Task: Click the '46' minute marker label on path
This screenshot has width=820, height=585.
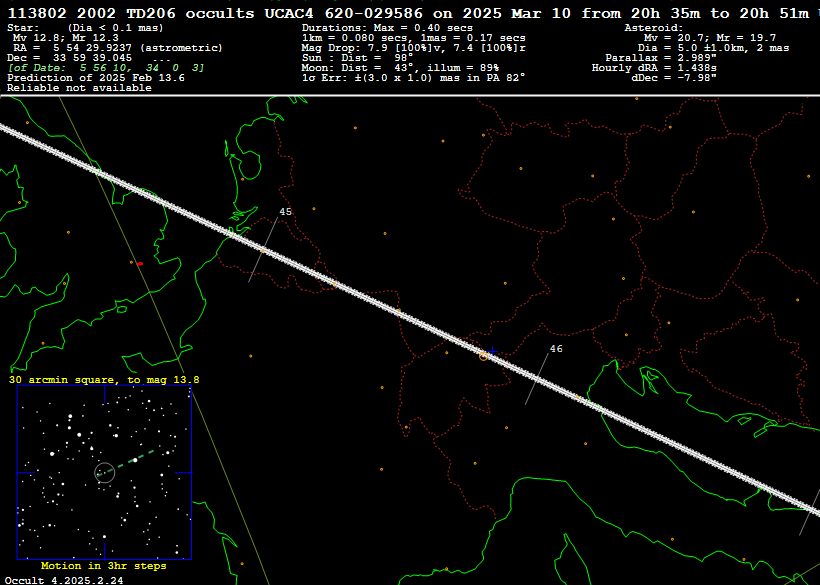Action: tap(556, 349)
